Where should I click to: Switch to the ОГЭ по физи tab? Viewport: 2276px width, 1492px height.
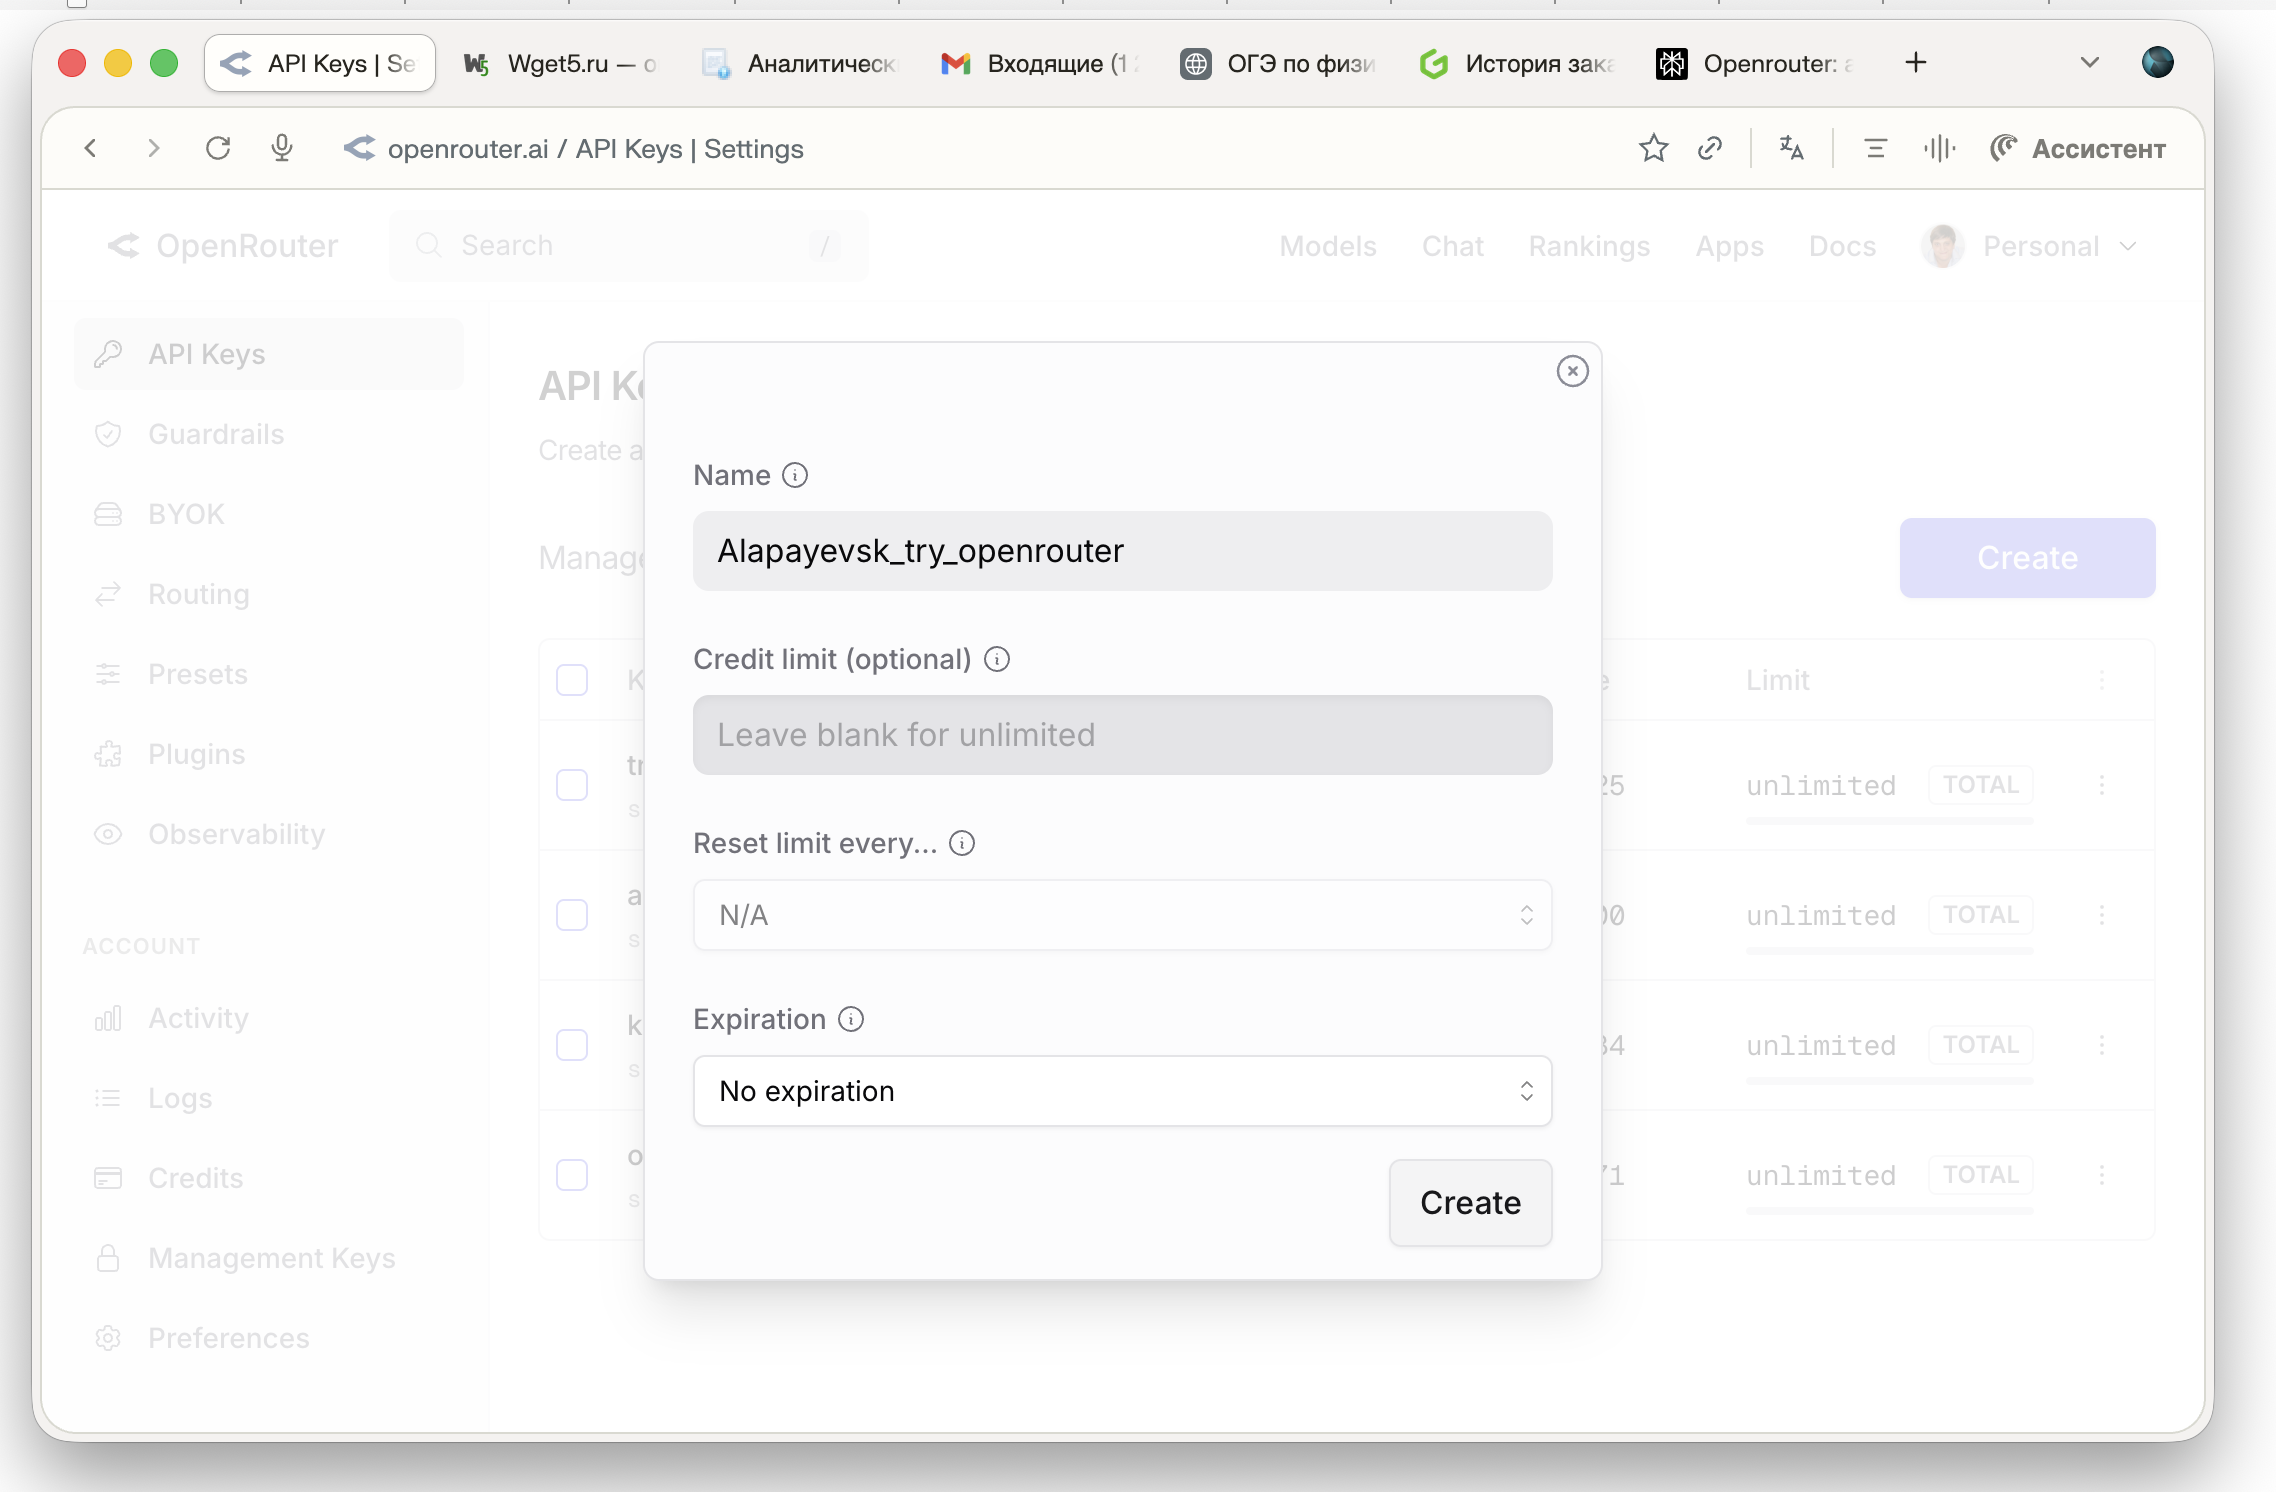[x=1280, y=63]
